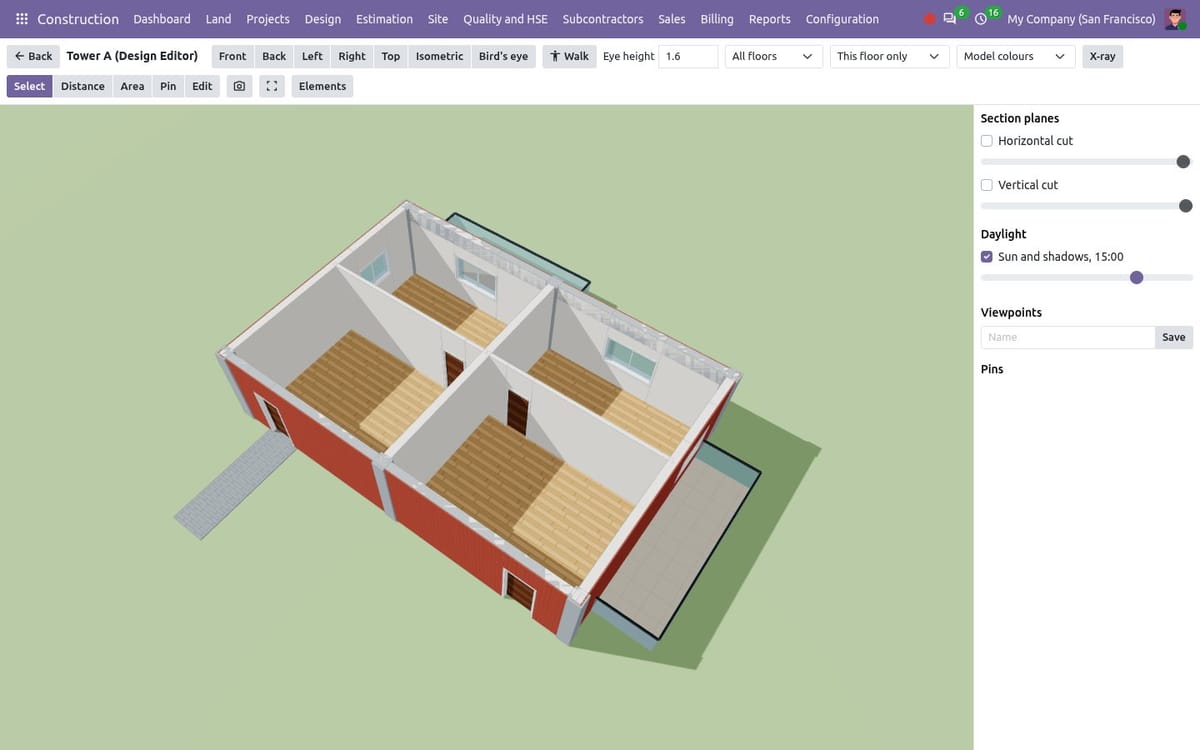1200x750 pixels.
Task: Click the Horizontal cut slider handle
Action: coord(1183,162)
